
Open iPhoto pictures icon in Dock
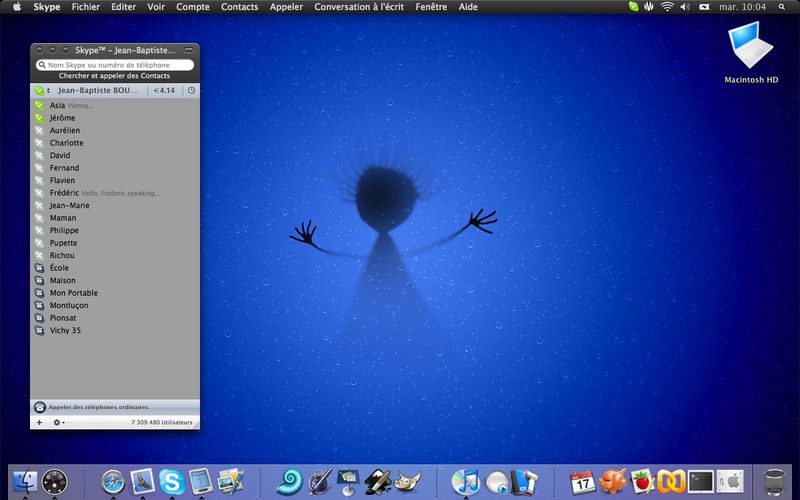coord(231,482)
